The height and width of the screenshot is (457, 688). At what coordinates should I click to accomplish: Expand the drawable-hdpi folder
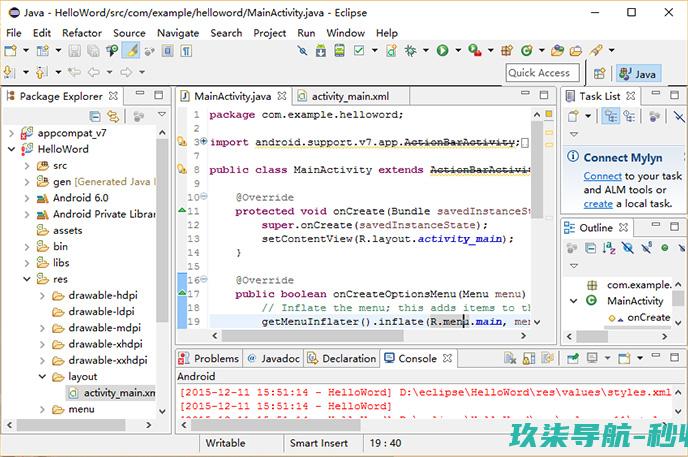point(43,296)
